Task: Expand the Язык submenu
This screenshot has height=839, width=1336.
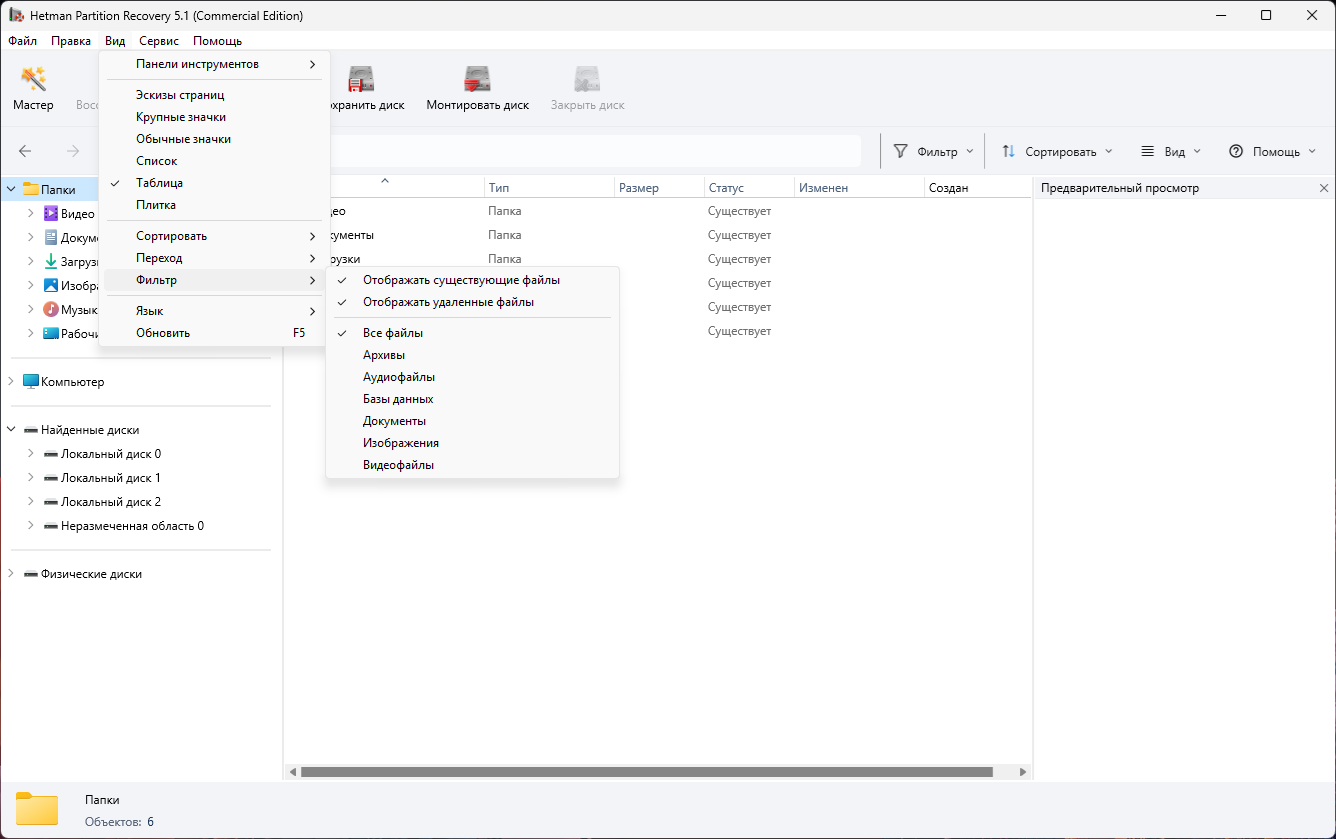Action: pyautogui.click(x=214, y=311)
